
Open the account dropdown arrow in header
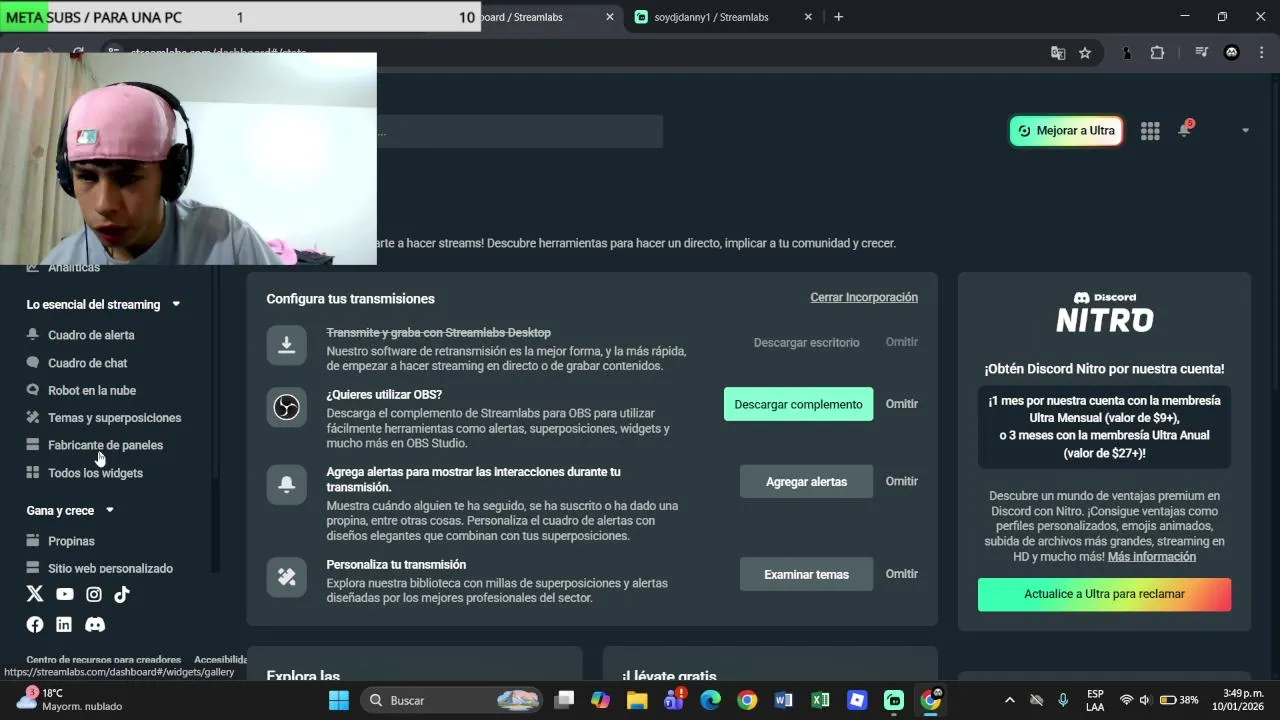coord(1245,131)
